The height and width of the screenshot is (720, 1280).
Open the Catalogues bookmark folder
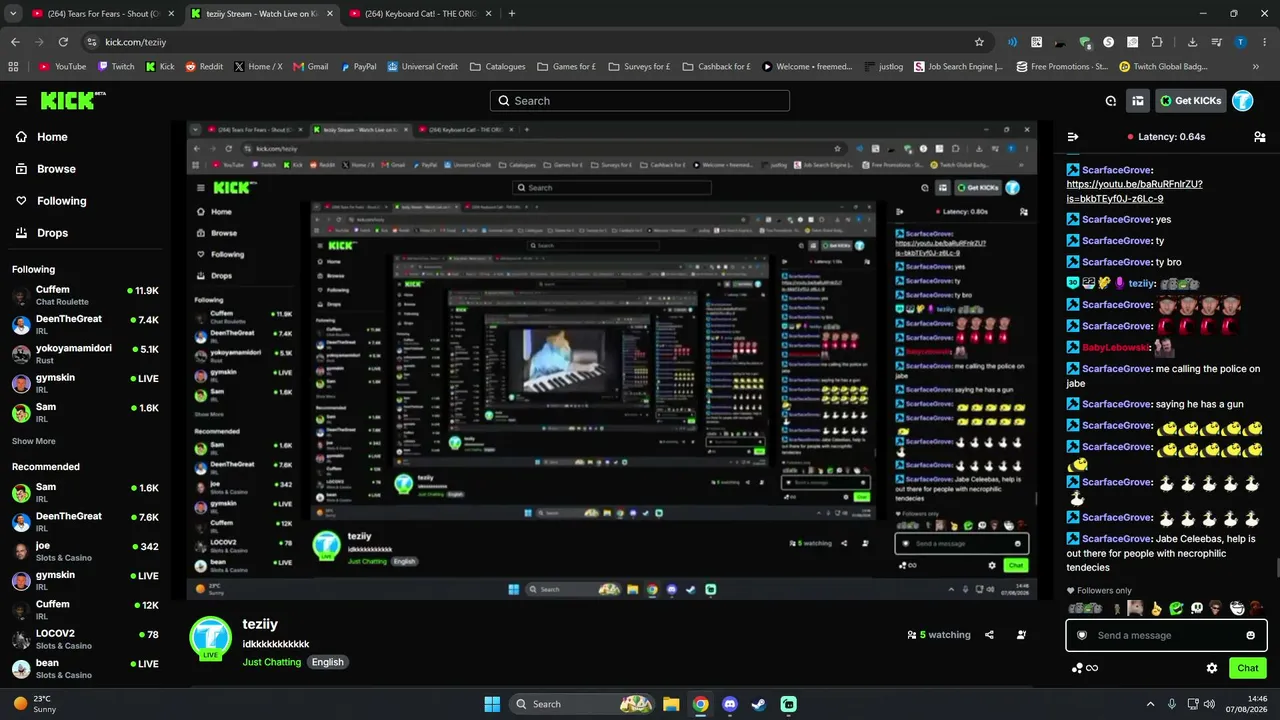point(497,67)
